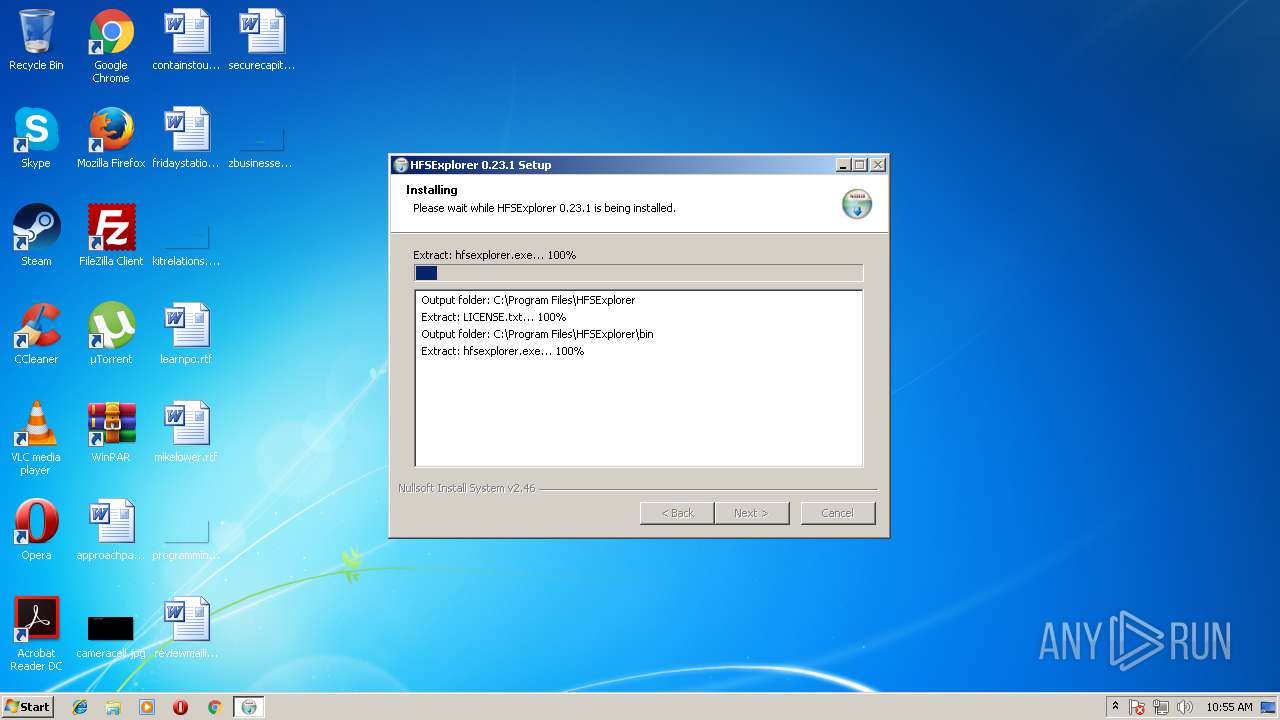Select the zbusinesse desktop file
1280x720 pixels.
[x=261, y=146]
